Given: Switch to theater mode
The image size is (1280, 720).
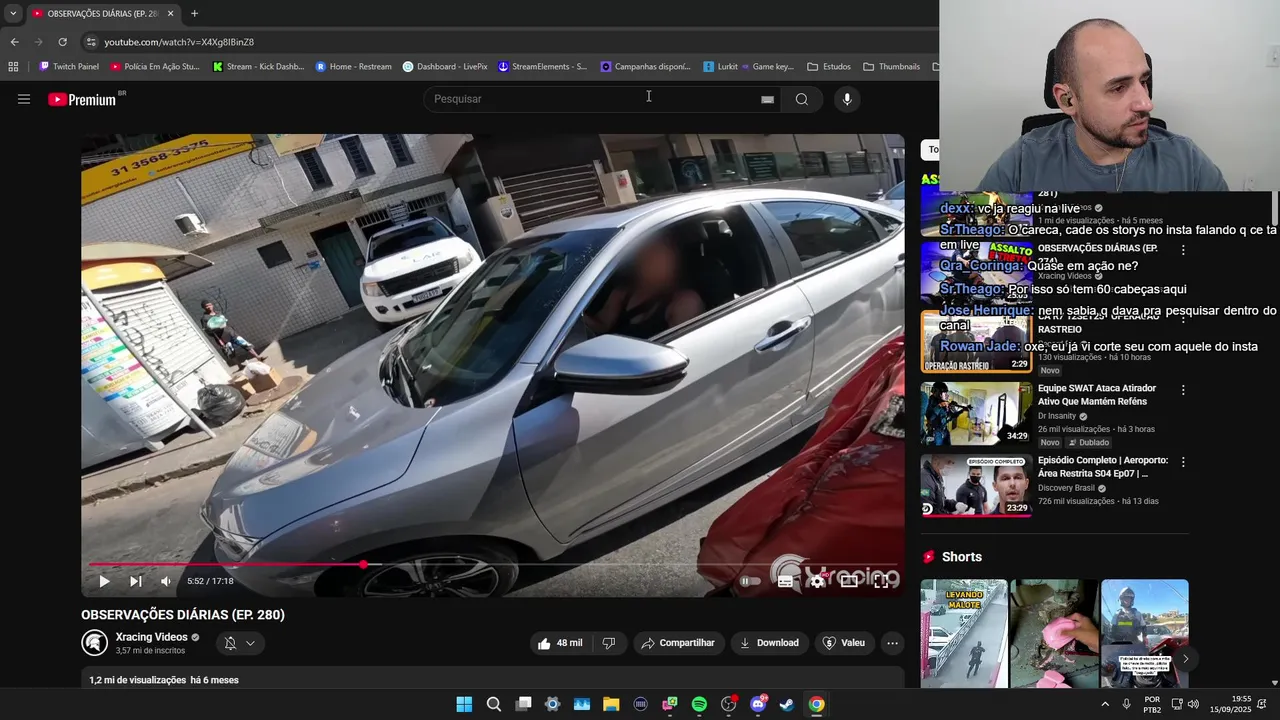Looking at the screenshot, I should pos(849,581).
